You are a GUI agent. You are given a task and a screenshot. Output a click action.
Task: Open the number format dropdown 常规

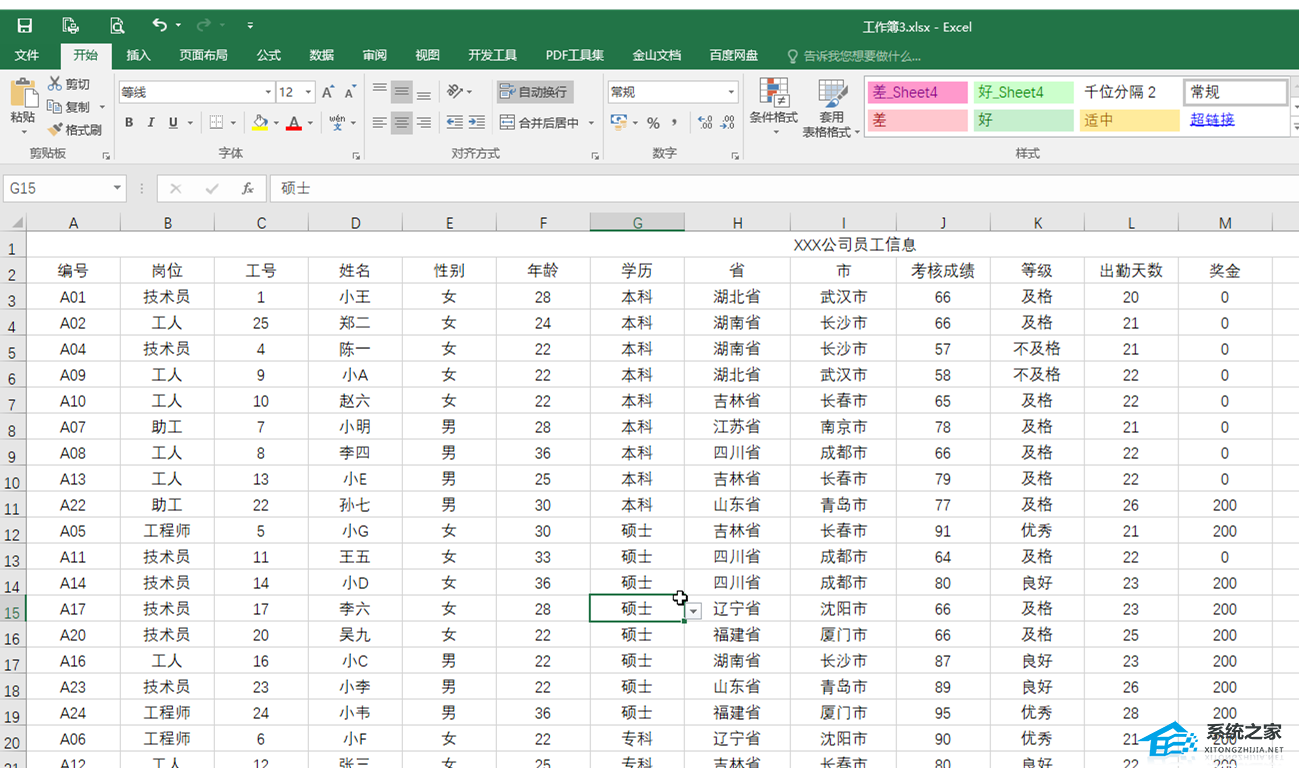pos(731,92)
